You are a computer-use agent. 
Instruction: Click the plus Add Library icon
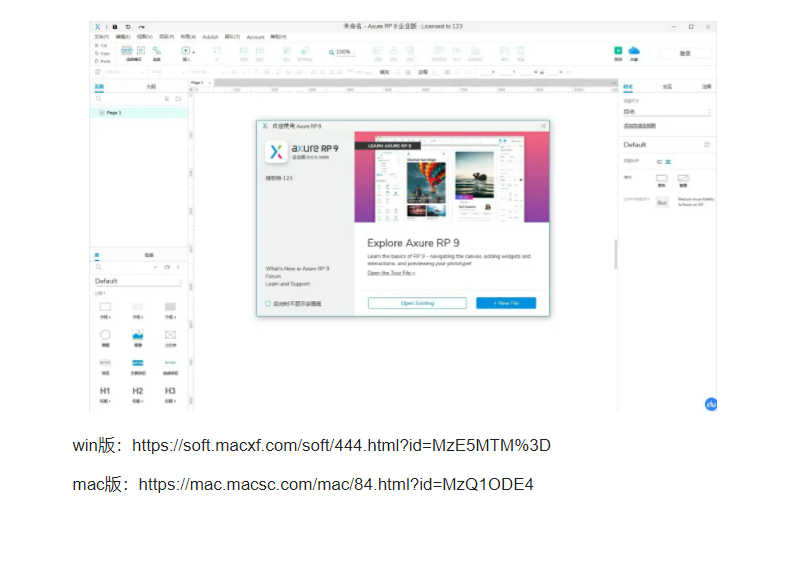tap(155, 267)
